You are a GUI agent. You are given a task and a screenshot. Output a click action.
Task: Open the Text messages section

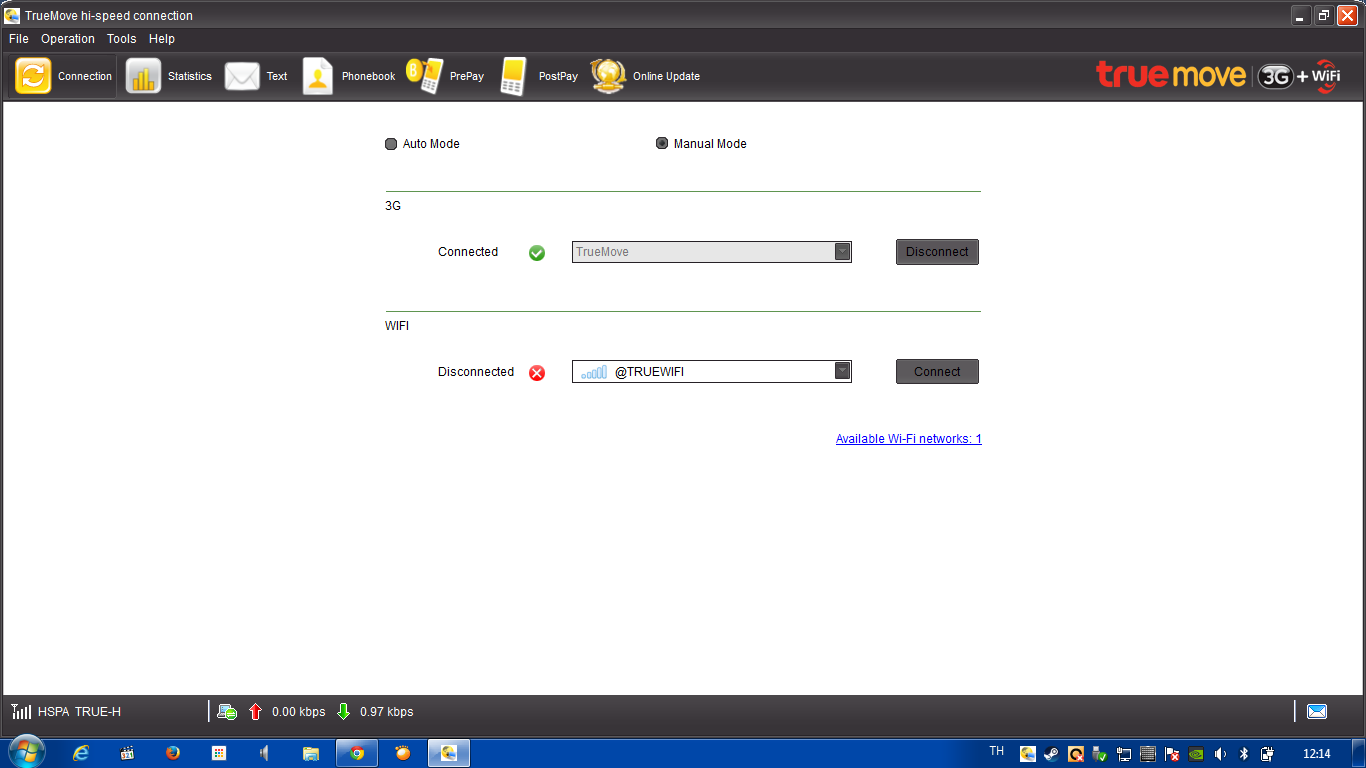point(256,76)
